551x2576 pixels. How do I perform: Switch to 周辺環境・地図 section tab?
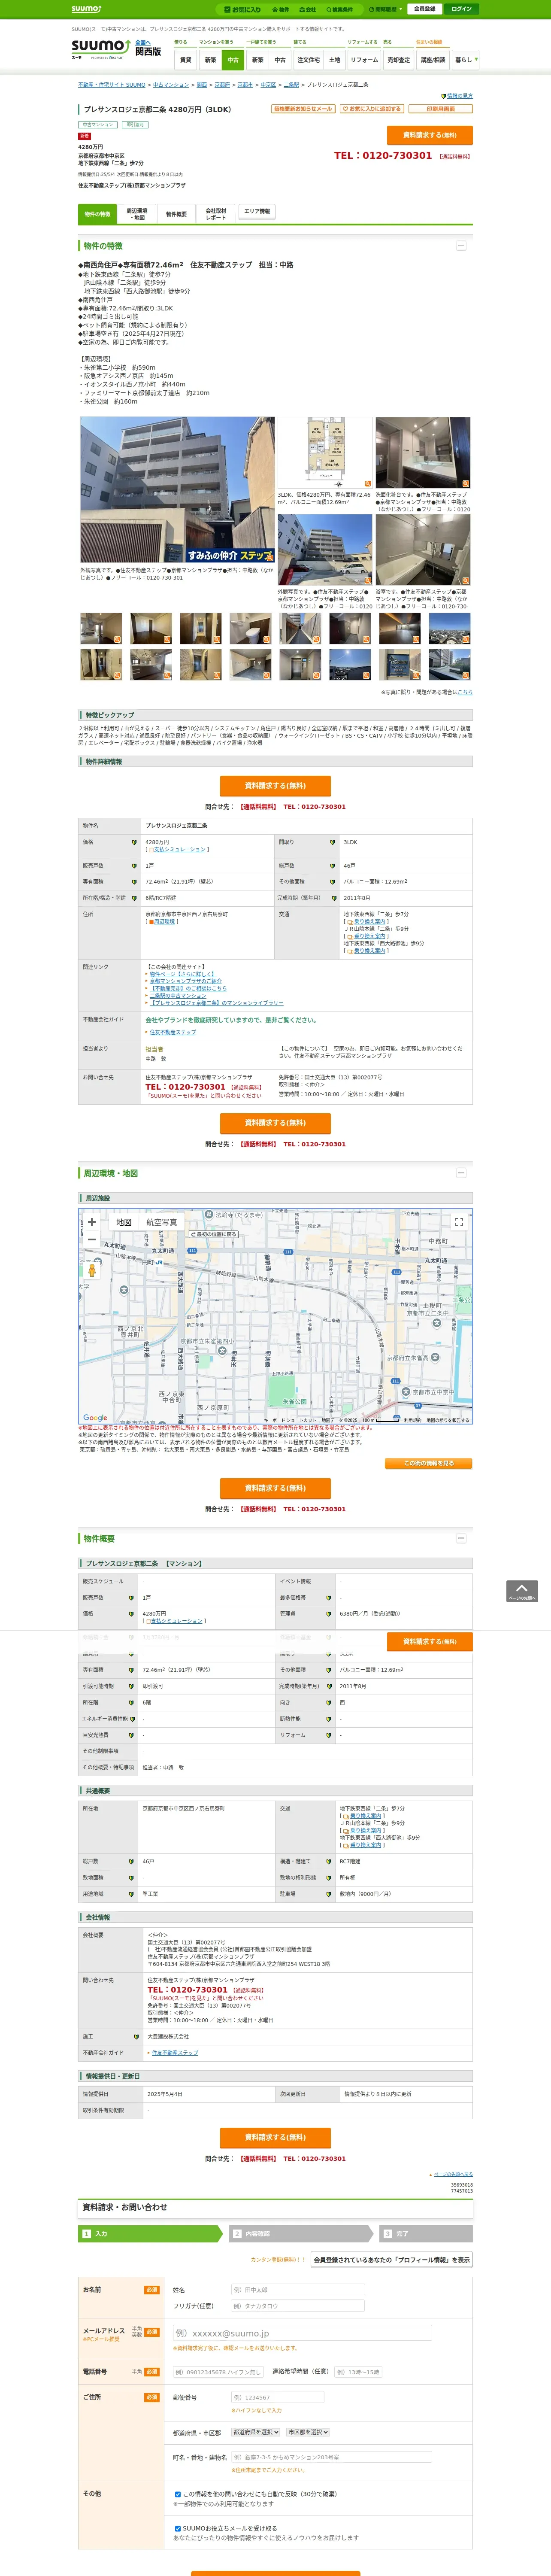tap(136, 214)
